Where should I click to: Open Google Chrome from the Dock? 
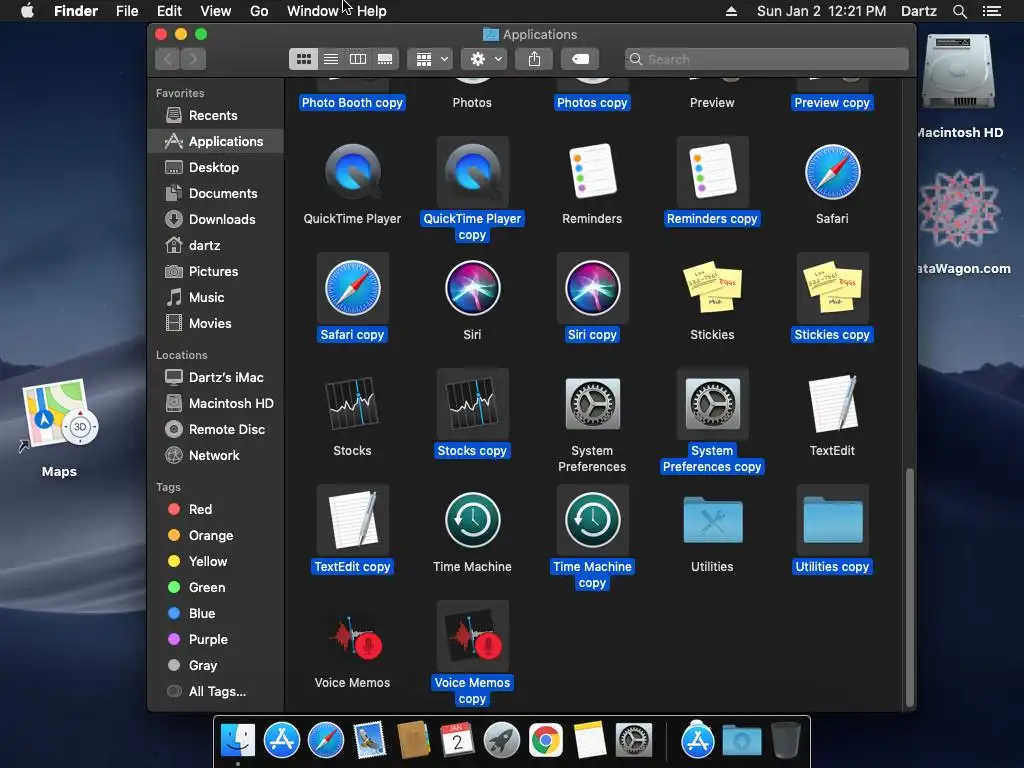[545, 740]
